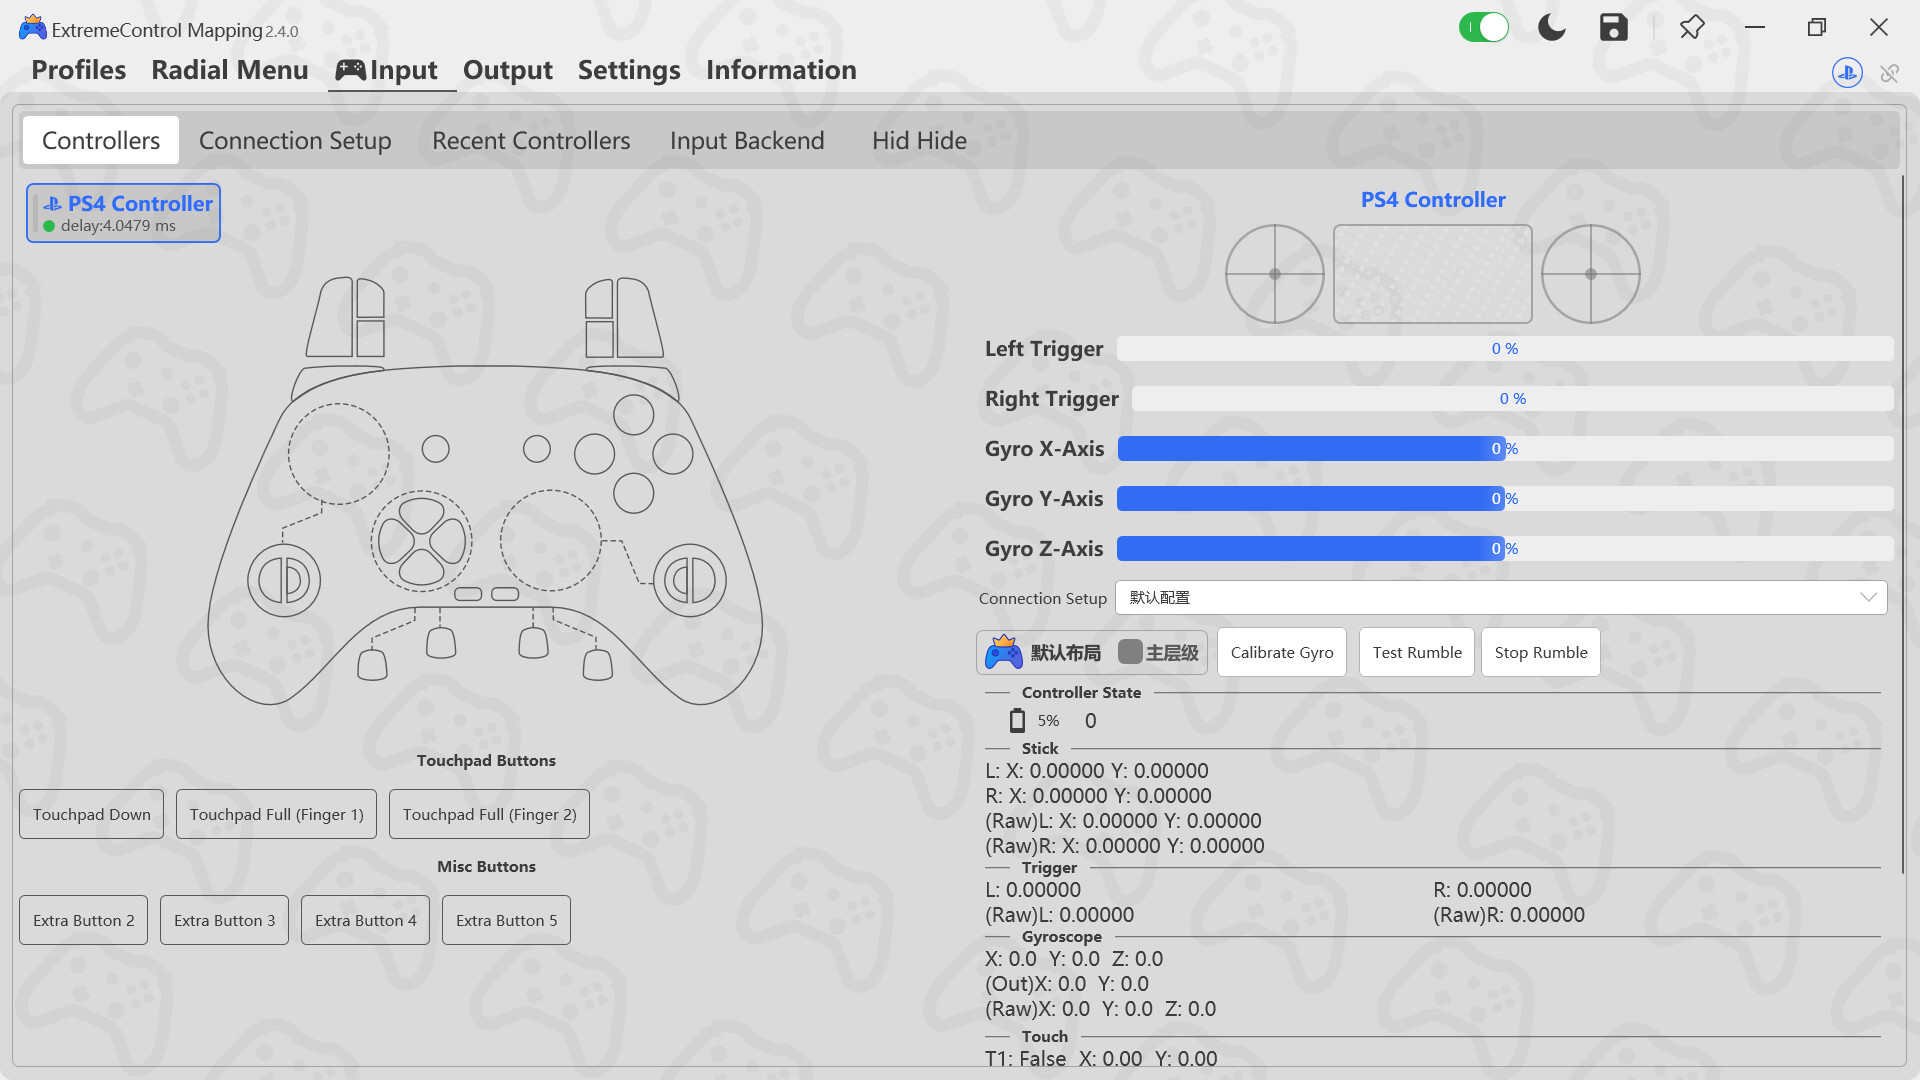Click Test Rumble to vibrate controller

[x=1416, y=652]
